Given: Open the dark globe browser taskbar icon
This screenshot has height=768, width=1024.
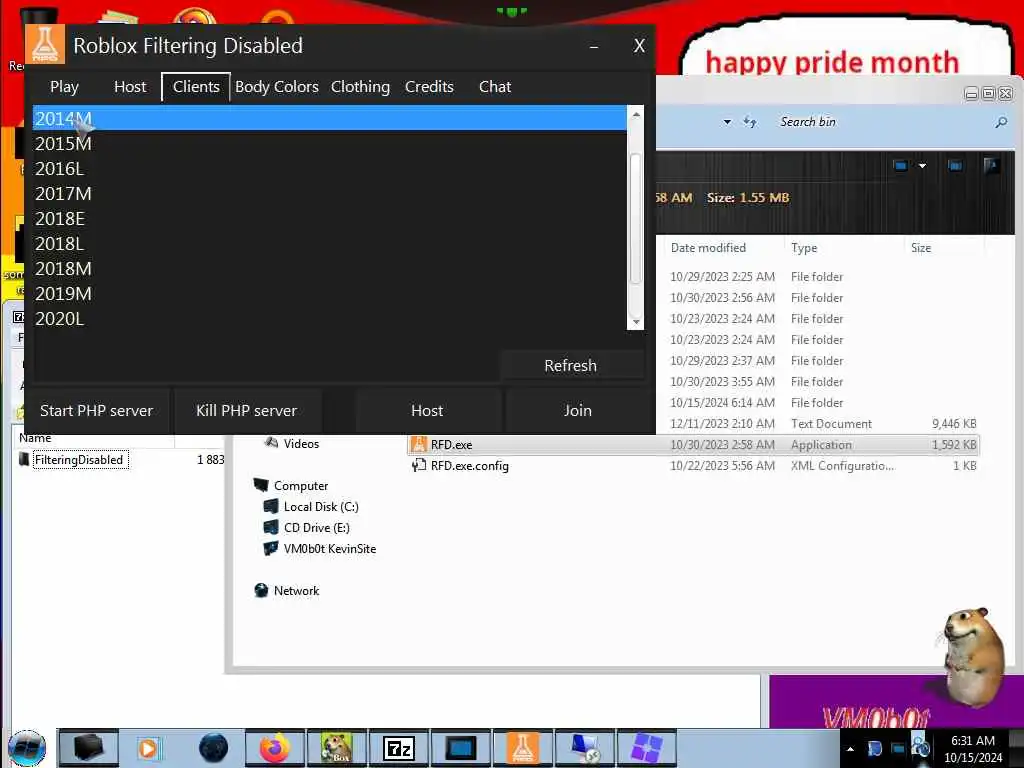Looking at the screenshot, I should [x=214, y=748].
